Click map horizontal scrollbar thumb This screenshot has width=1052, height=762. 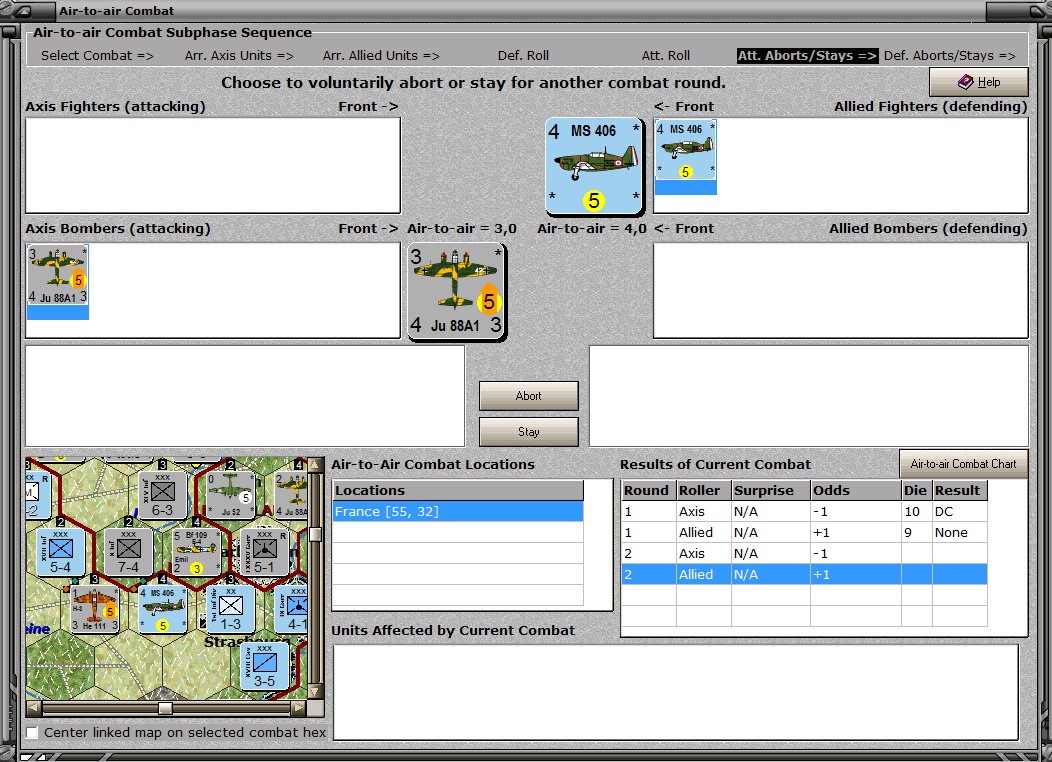click(165, 708)
